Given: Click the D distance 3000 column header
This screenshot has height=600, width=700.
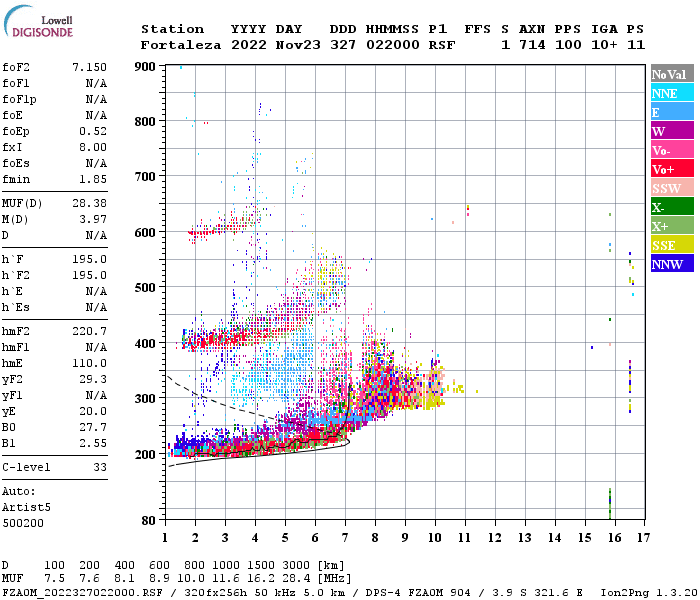Looking at the screenshot, I should tap(296, 565).
